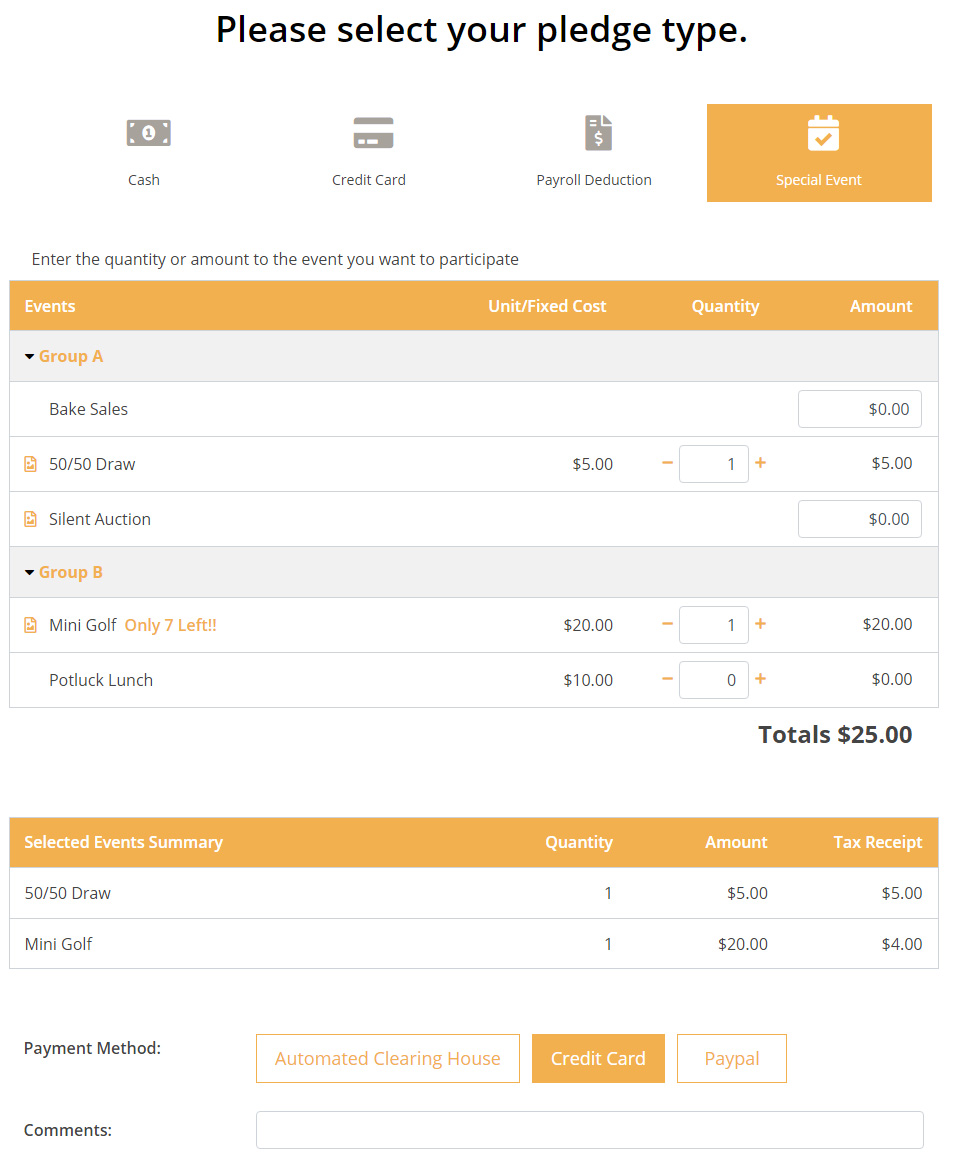960x1160 pixels.
Task: Select Automated Clearing House payment method
Action: click(x=387, y=1058)
